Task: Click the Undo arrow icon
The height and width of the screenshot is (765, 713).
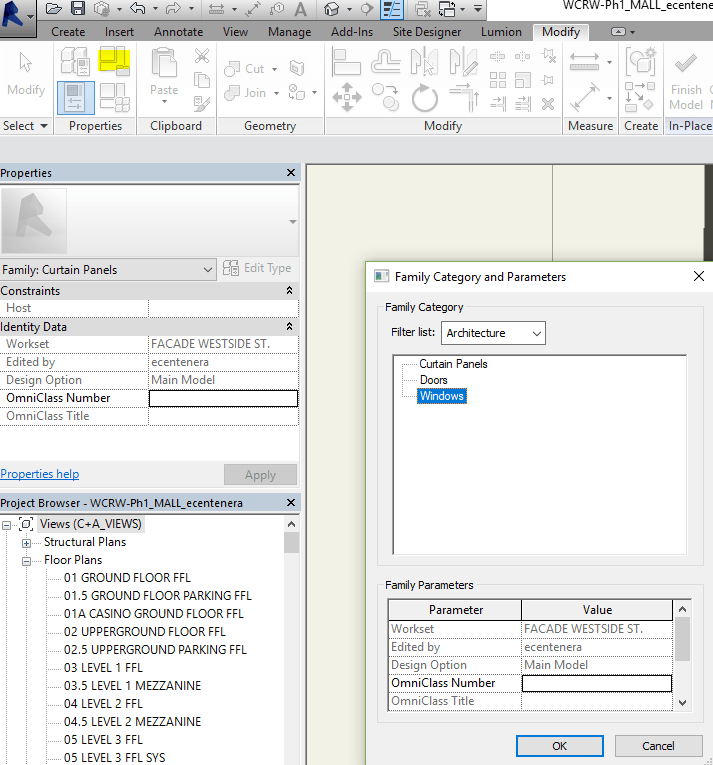Action: coord(138,8)
